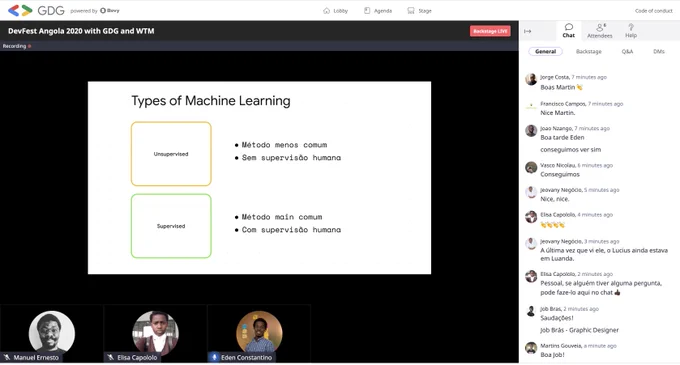Click the Lobby home icon

pyautogui.click(x=327, y=11)
